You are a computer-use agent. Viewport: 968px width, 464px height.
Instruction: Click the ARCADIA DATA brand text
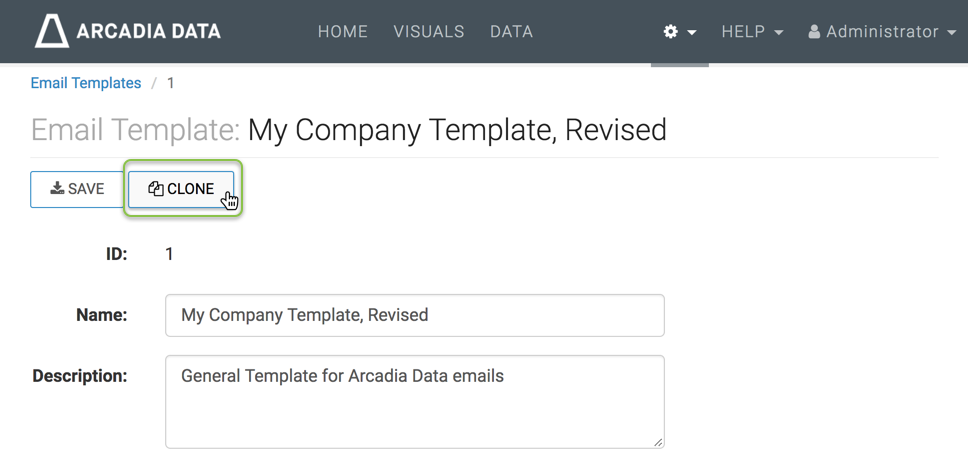pos(149,32)
